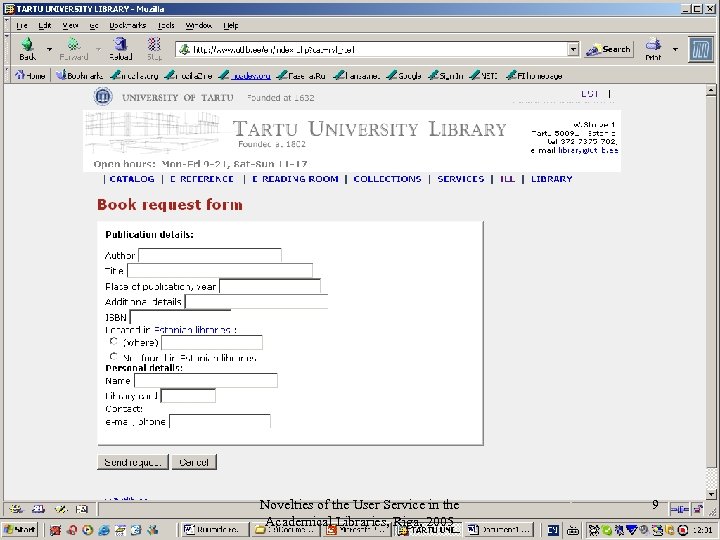Click the Name input field
Viewport: 720px width, 540px height.
point(206,381)
